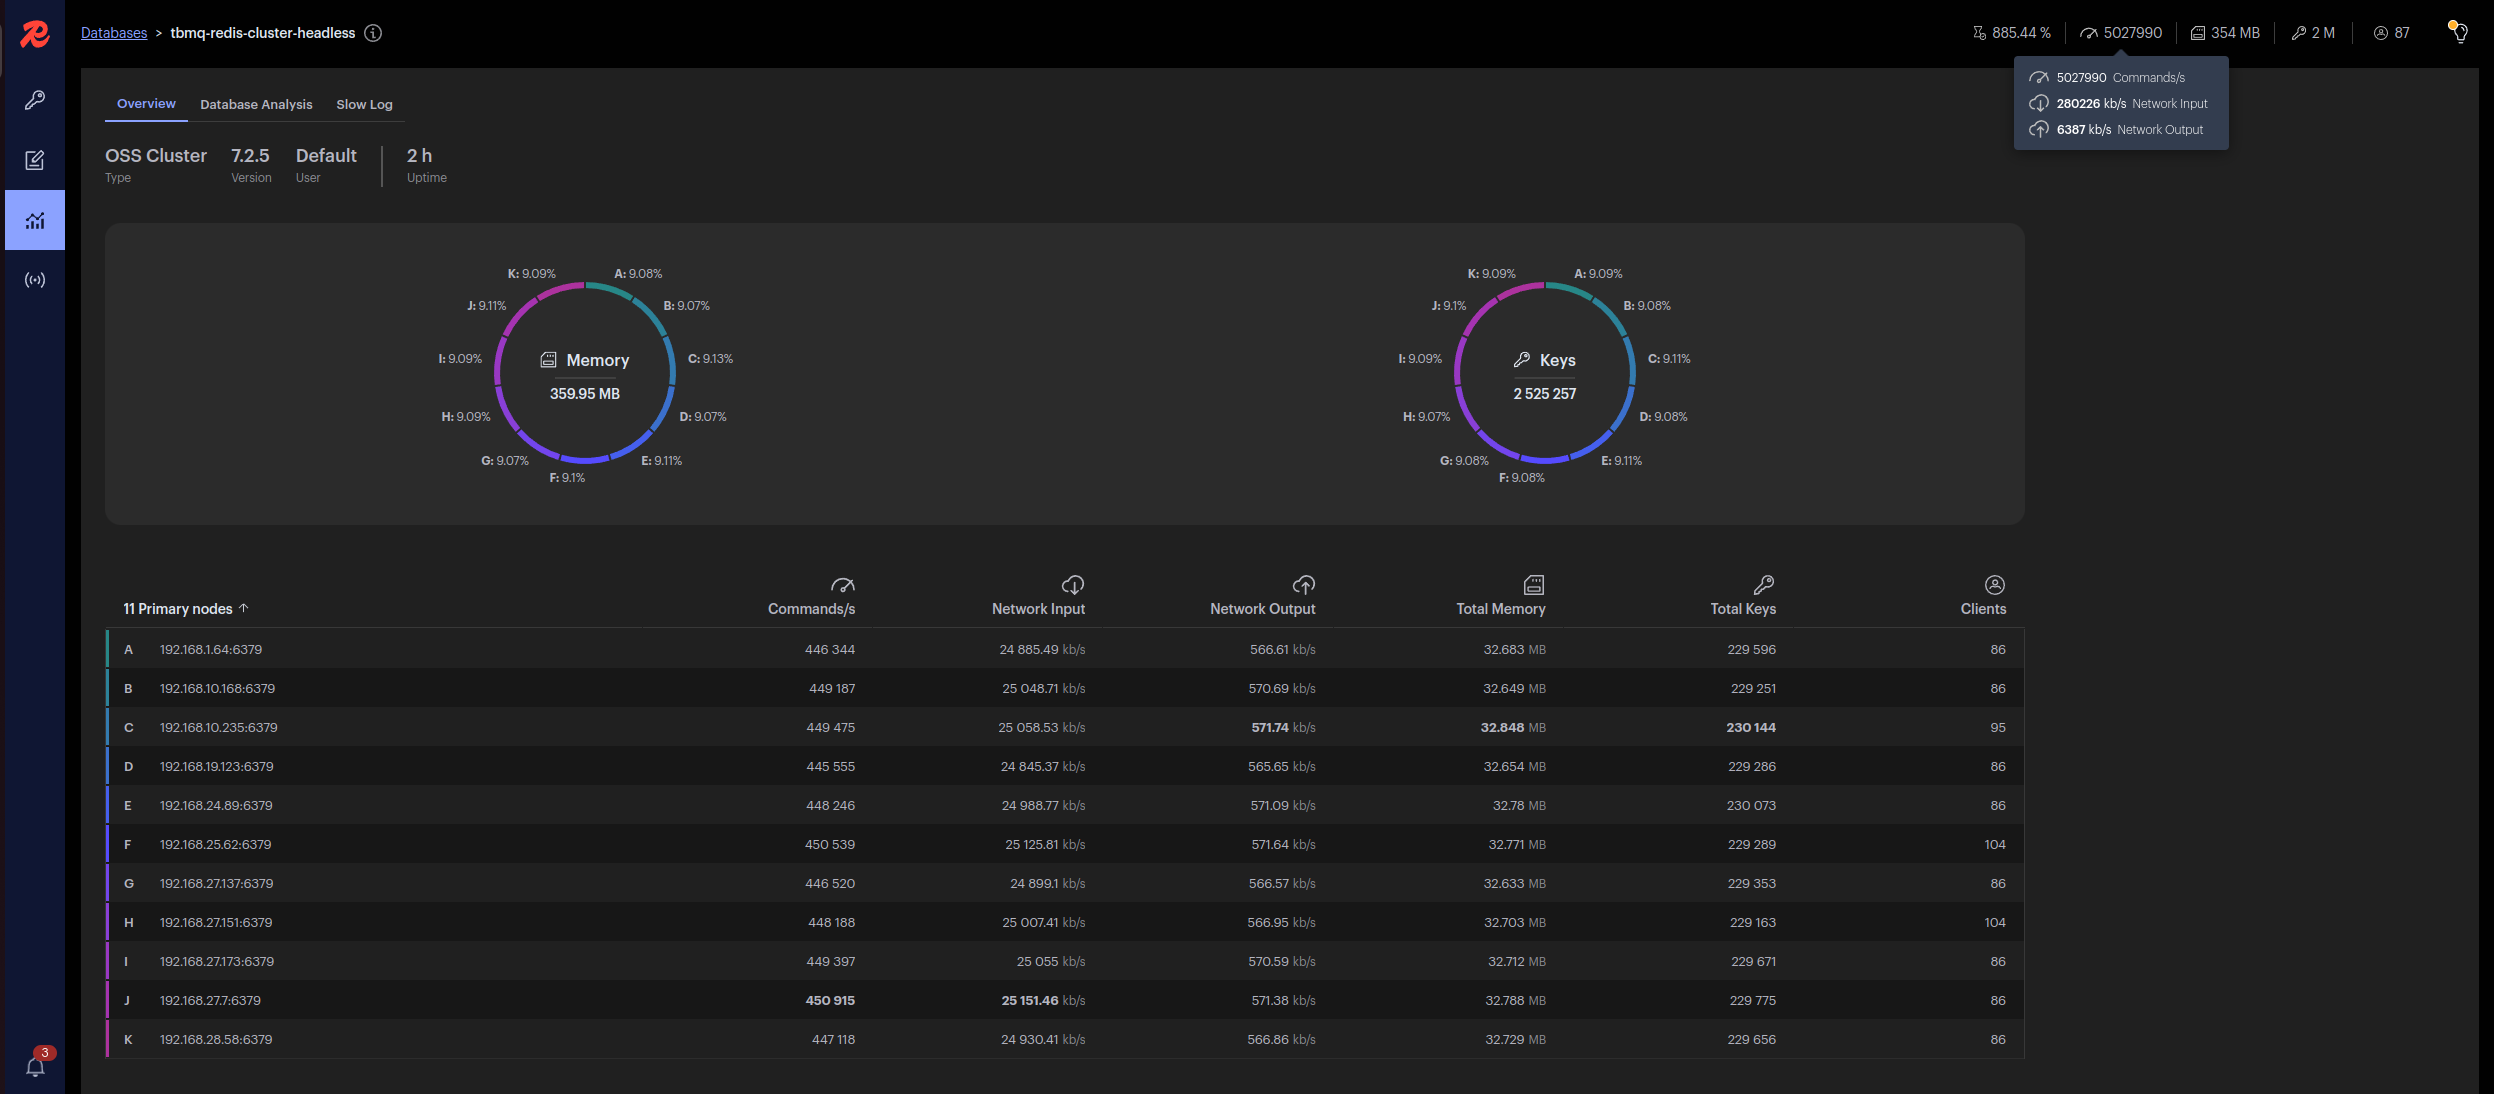This screenshot has width=2494, height=1094.
Task: Click the Memory donut chart center
Action: [585, 375]
